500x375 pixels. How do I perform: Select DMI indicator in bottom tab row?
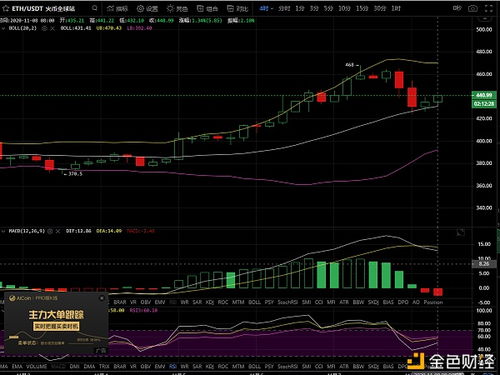(x=75, y=366)
